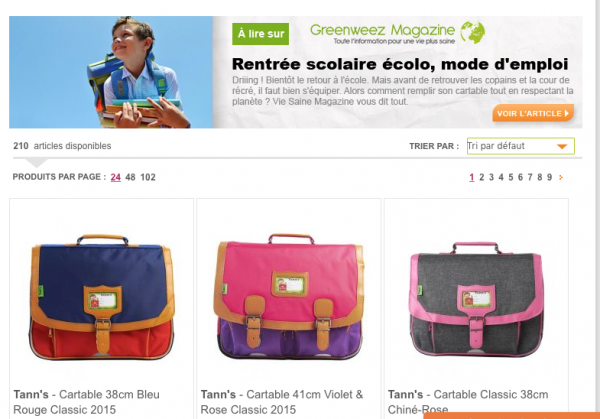The image size is (600, 419).
Task: Click the orange dropdown arrow in sort box
Action: [x=562, y=147]
